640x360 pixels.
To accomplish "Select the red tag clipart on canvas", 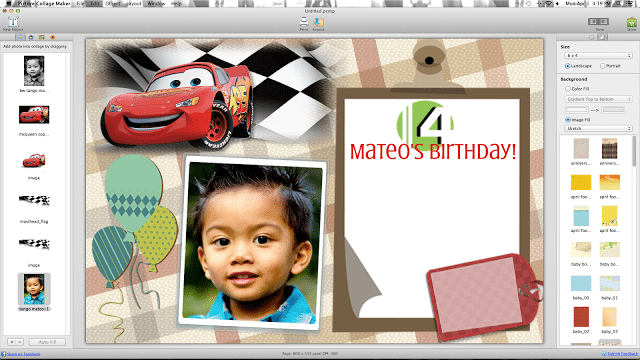I will click(484, 297).
